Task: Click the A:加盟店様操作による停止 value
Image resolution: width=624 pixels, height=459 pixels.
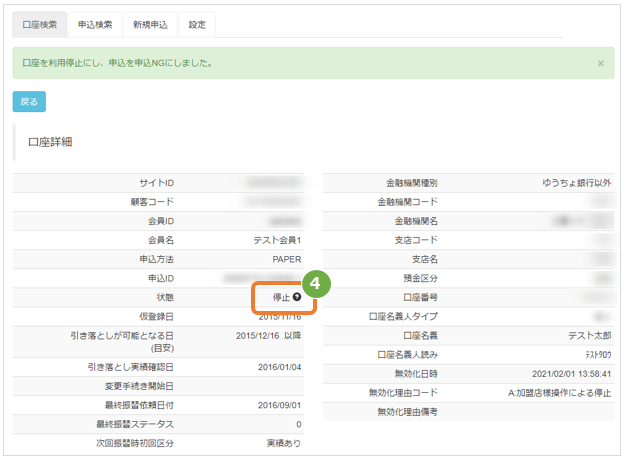Action: (560, 393)
